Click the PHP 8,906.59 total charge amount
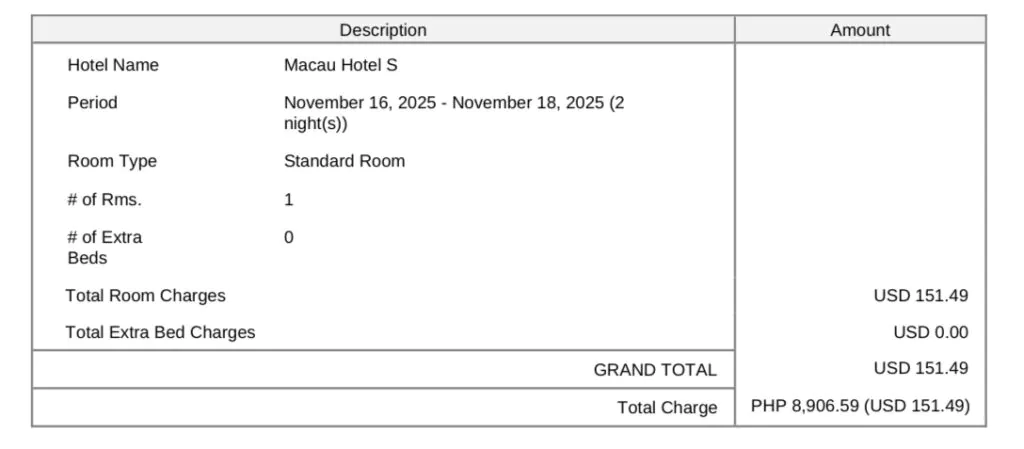This screenshot has width=1024, height=449. pos(860,406)
